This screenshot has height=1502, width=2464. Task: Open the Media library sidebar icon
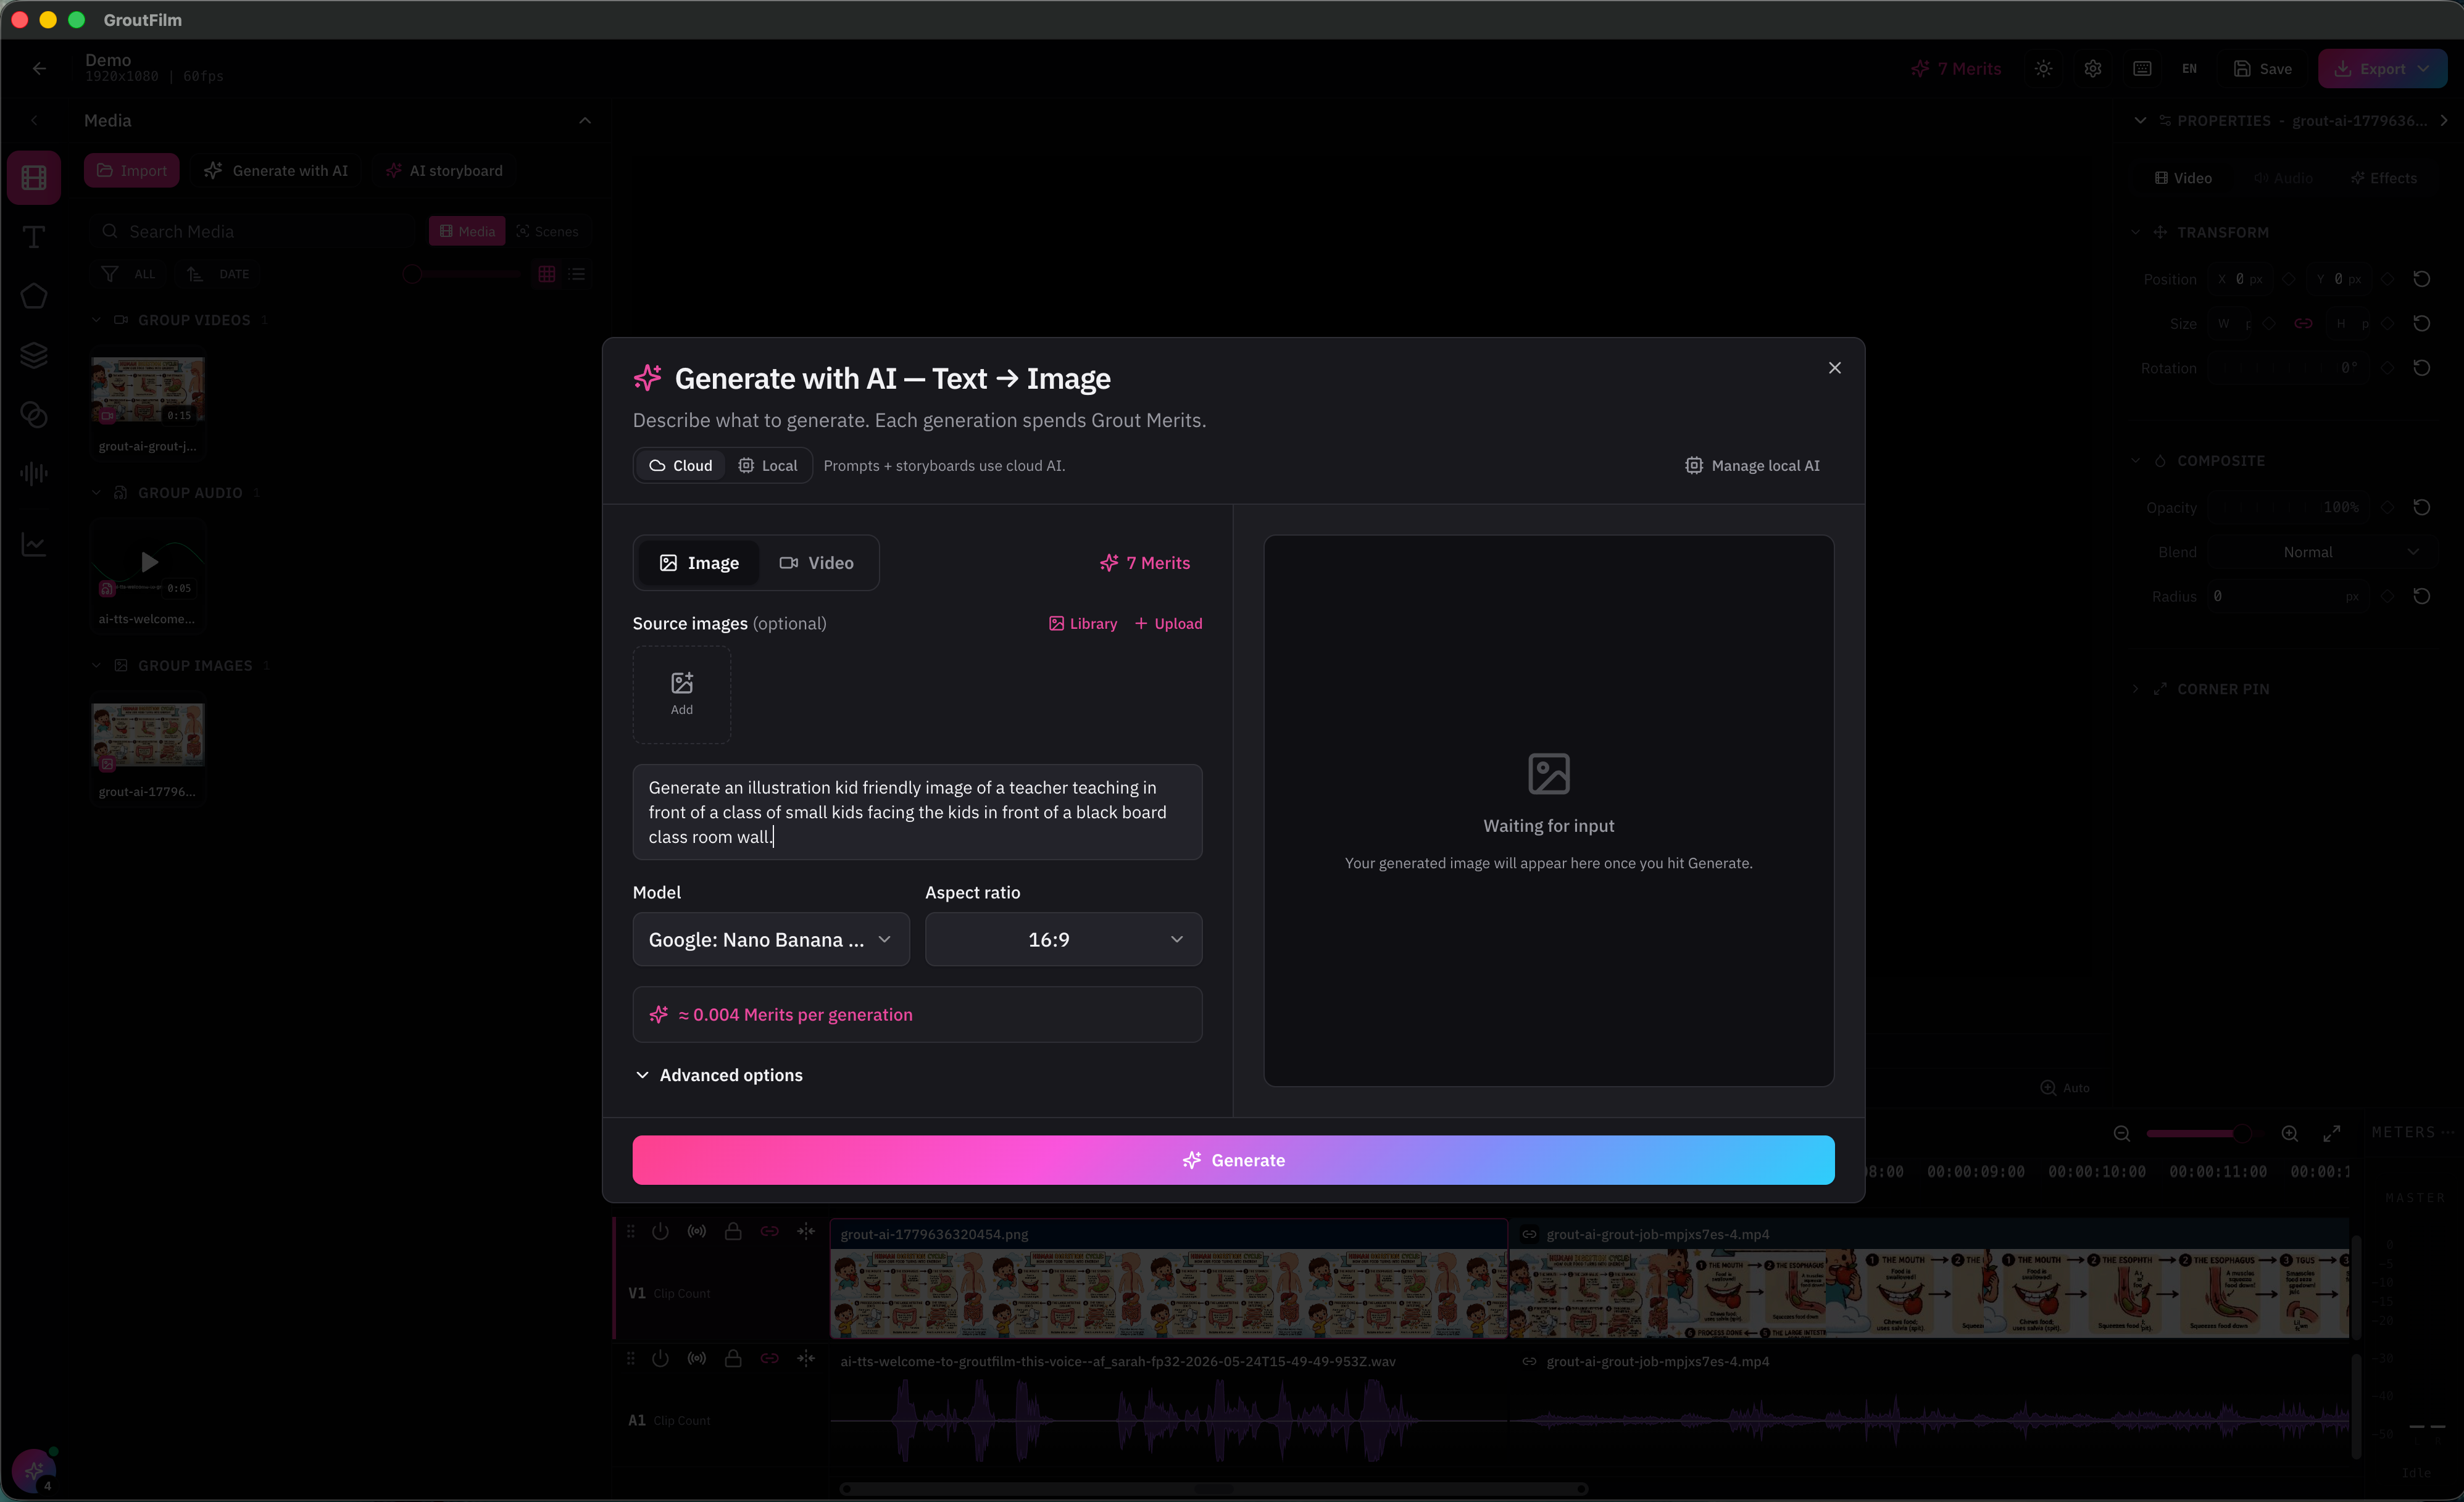tap(34, 178)
